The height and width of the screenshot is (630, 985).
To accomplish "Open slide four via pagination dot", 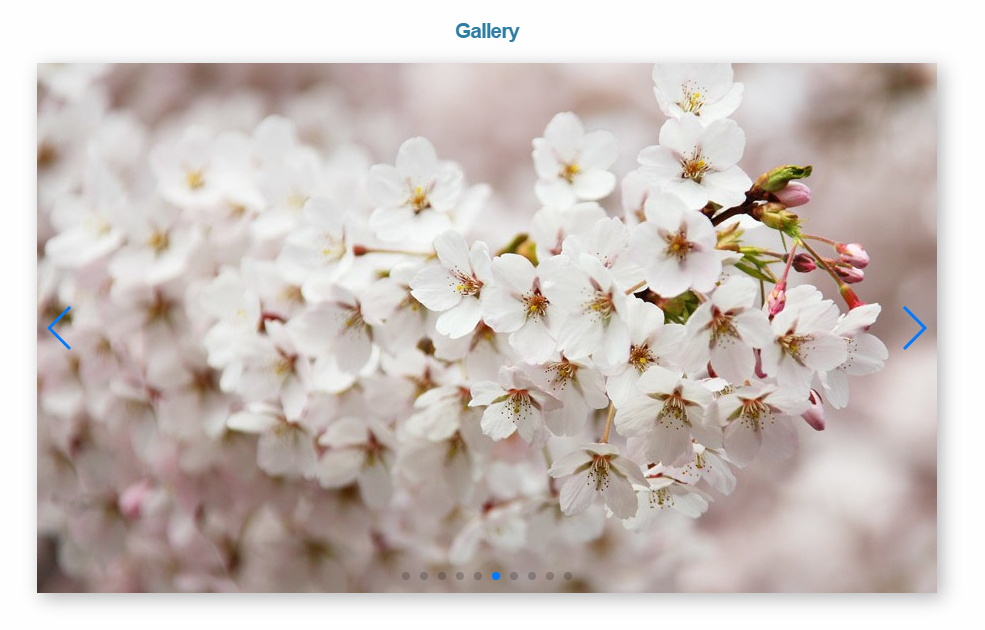I will pyautogui.click(x=459, y=576).
